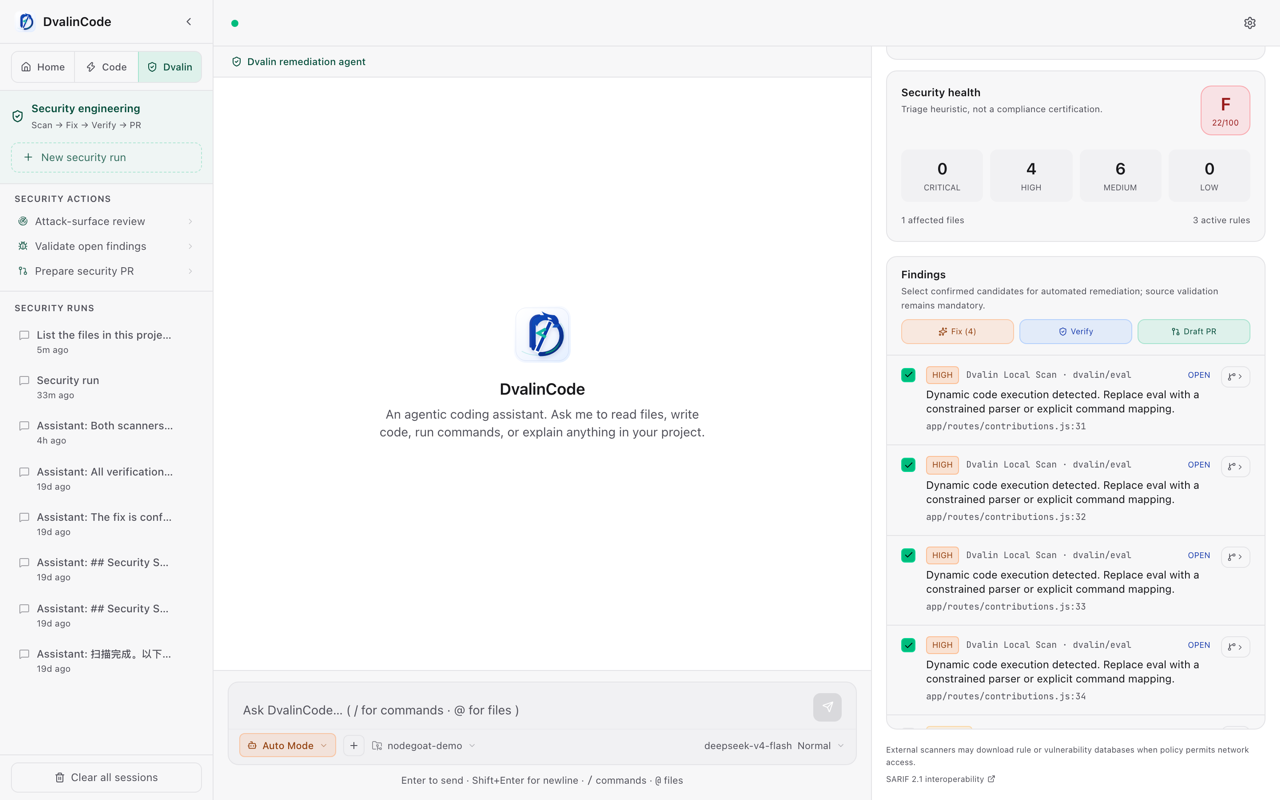The image size is (1280, 800).
Task: Click the plus attach button in composer
Action: 354,746
